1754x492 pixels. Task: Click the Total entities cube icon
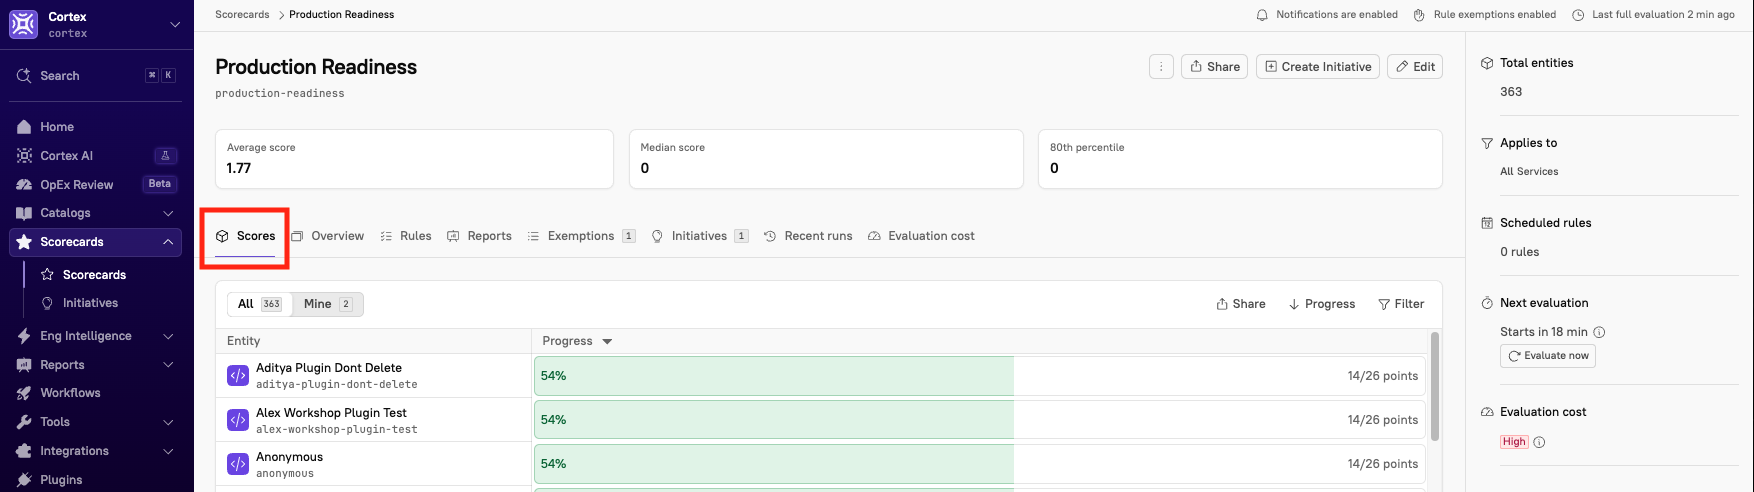click(1487, 63)
